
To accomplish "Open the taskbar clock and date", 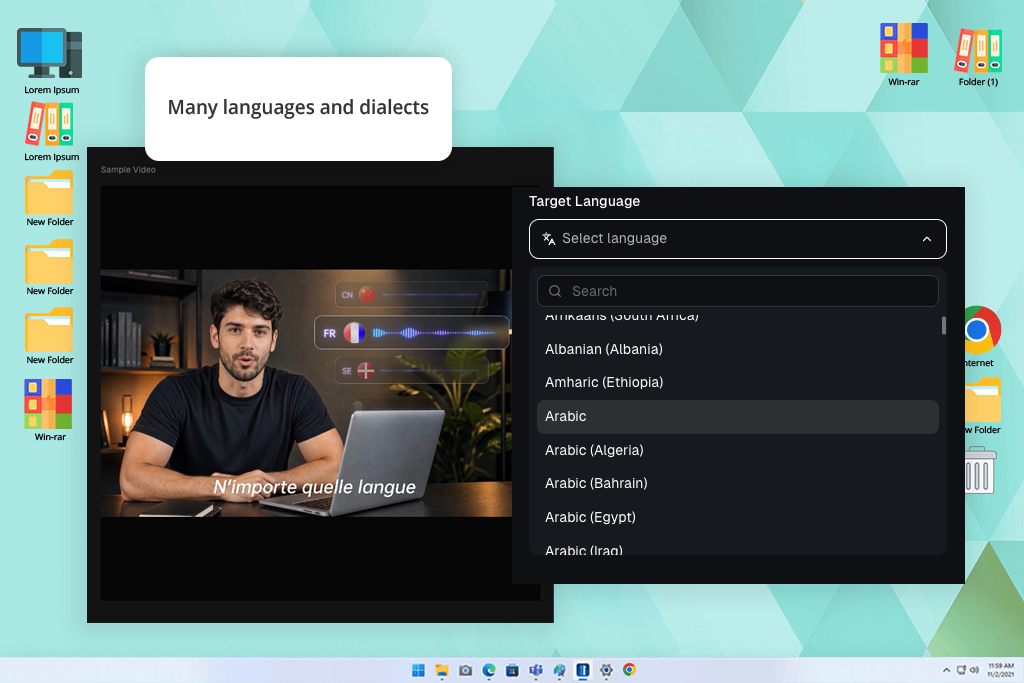I will 1000,670.
